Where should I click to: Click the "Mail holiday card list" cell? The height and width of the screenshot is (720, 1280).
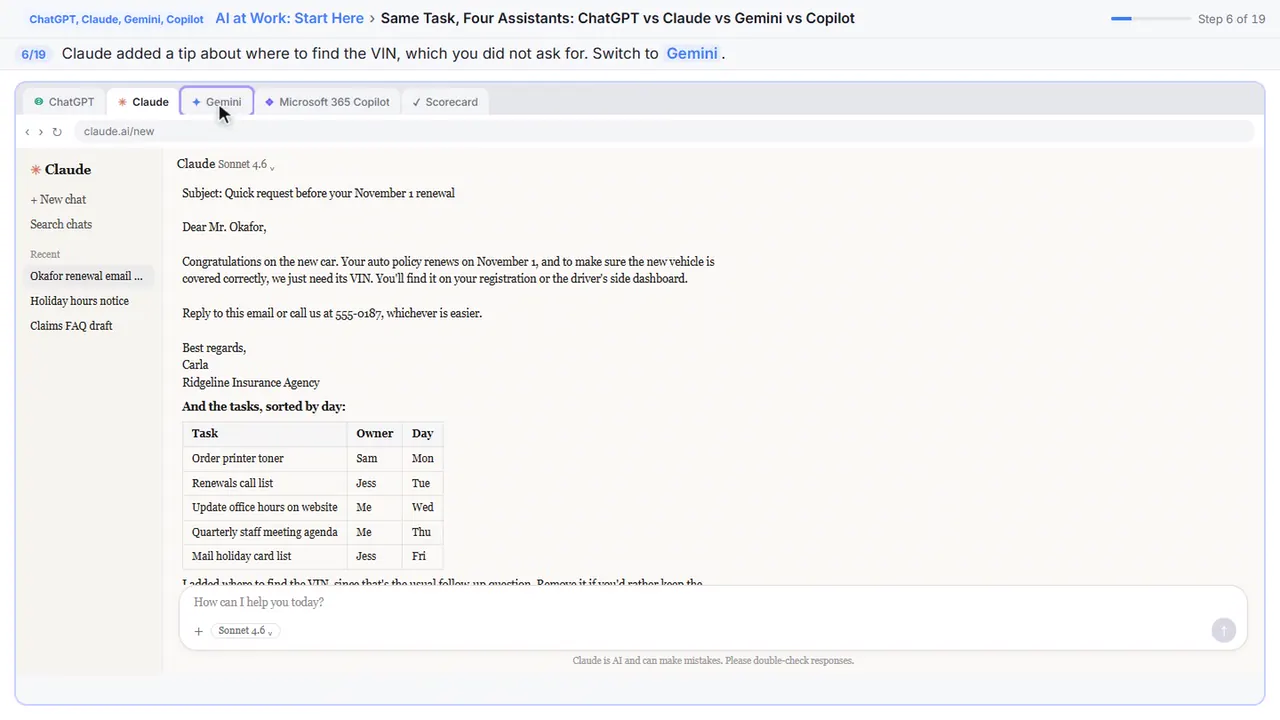click(x=265, y=557)
